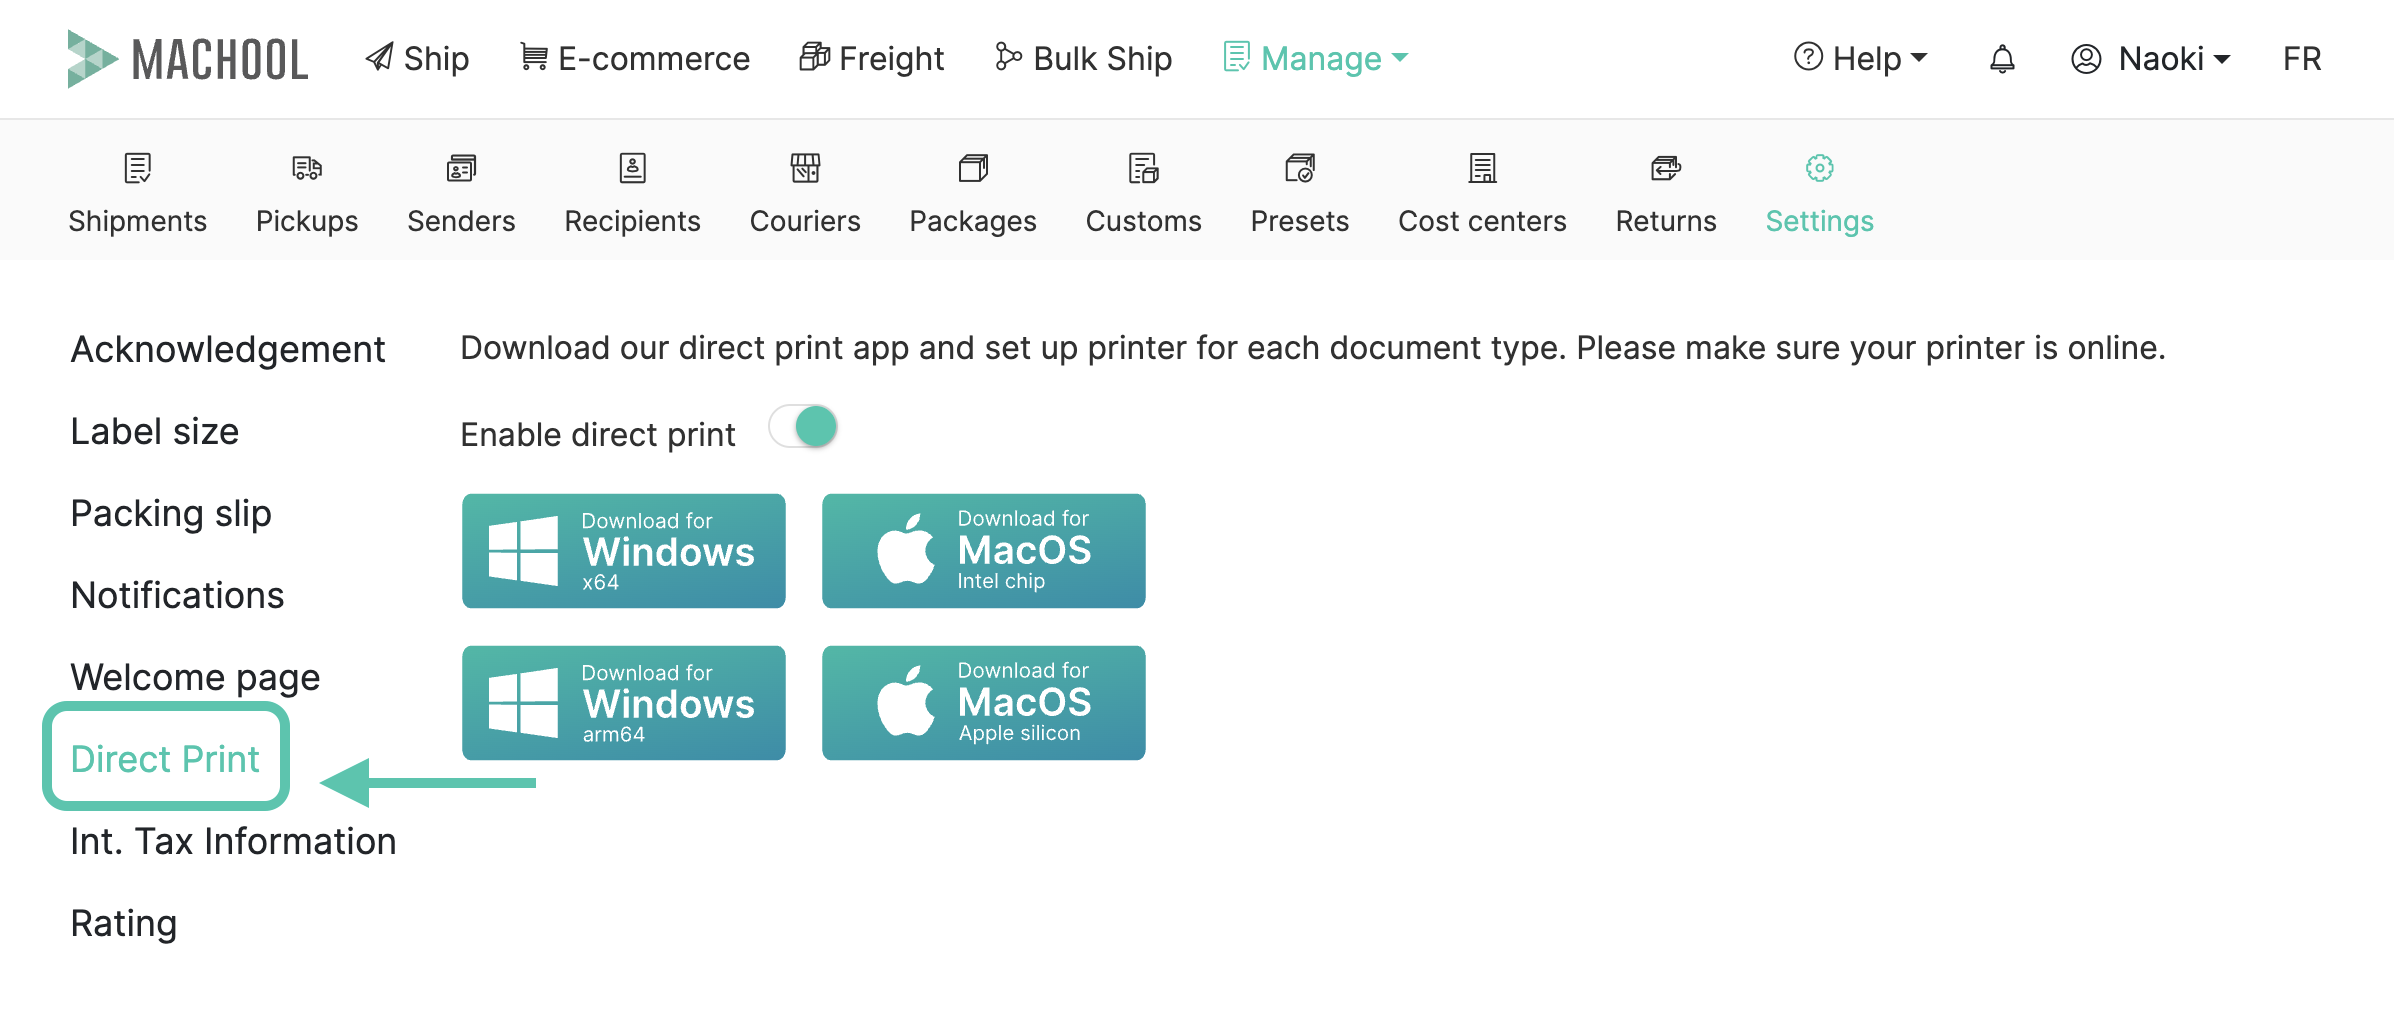The image size is (2394, 1012).
Task: Download for Windows arm64
Action: 624,703
